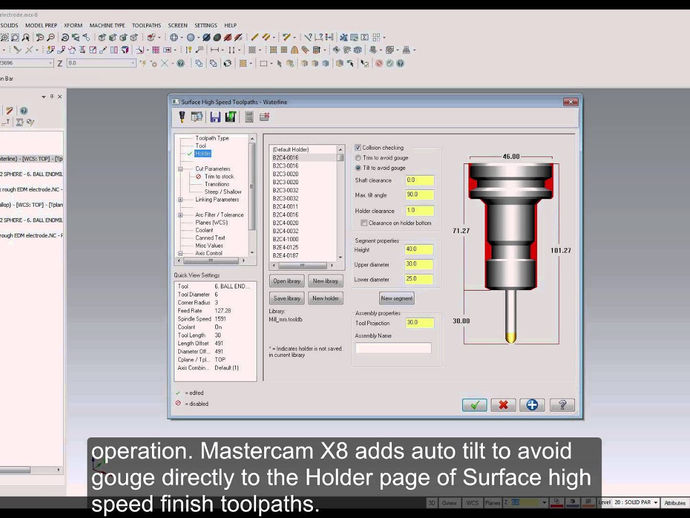This screenshot has height=518, width=690.
Task: Select holder B2E4-0125 in the list
Action: coord(286,247)
